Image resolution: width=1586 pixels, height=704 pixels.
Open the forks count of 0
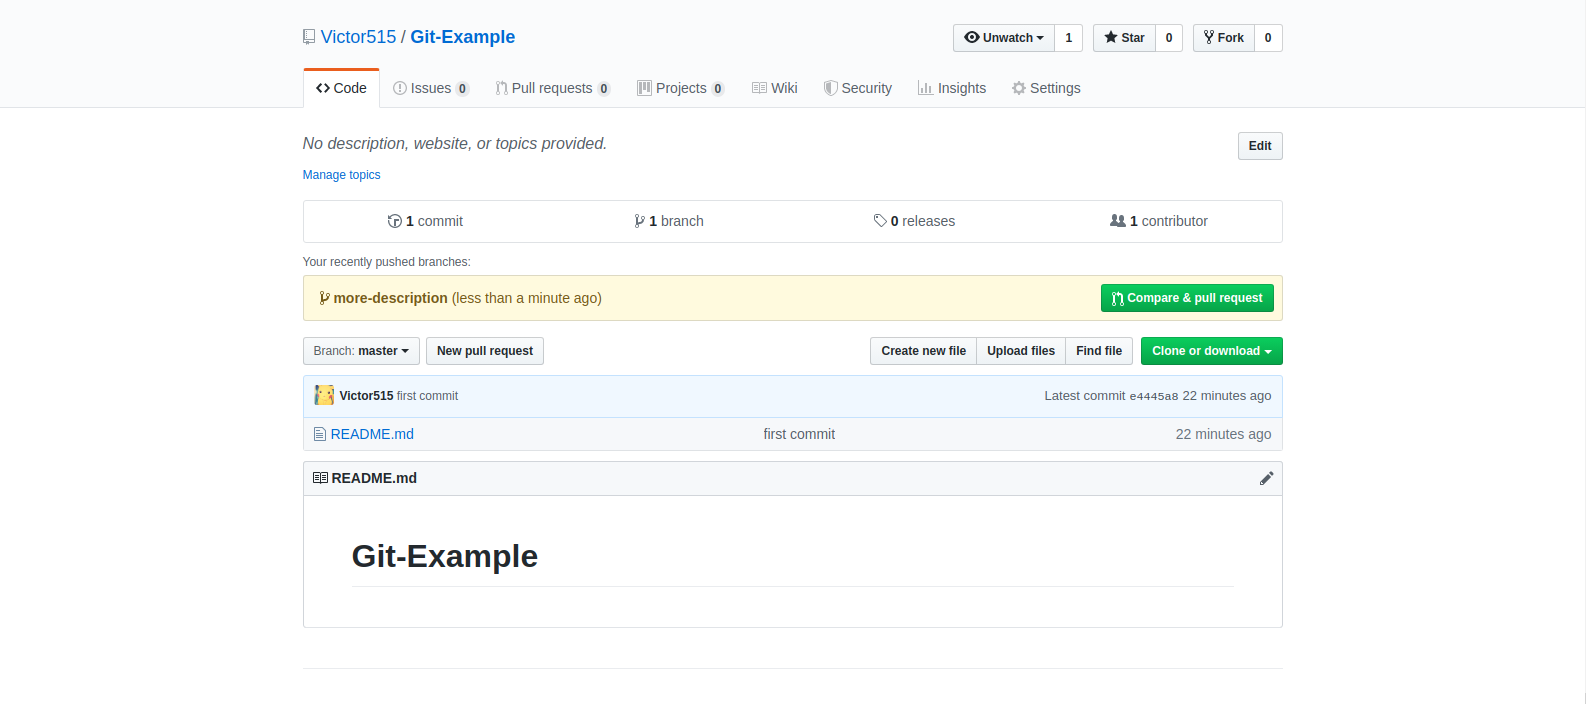click(1268, 38)
